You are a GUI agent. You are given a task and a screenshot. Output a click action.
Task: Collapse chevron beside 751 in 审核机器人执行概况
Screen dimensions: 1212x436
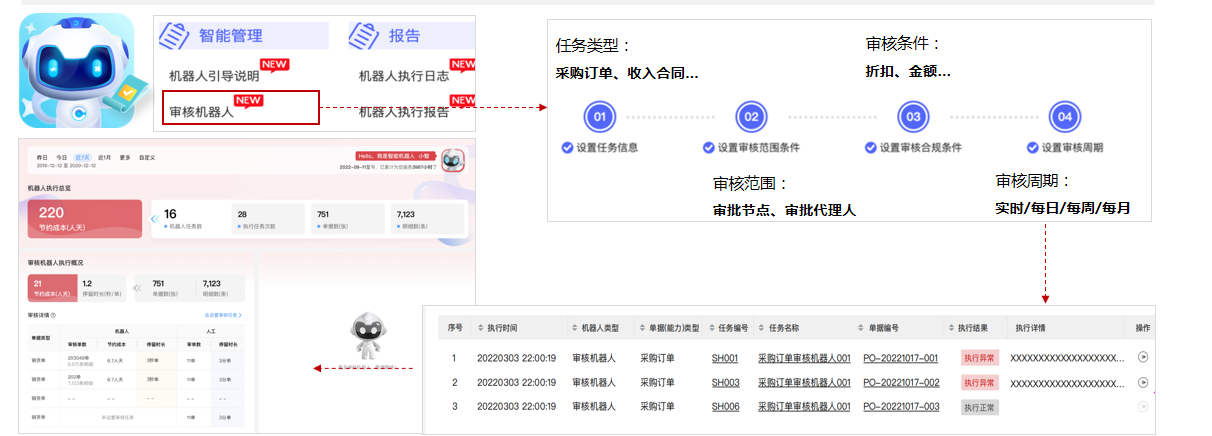click(138, 287)
